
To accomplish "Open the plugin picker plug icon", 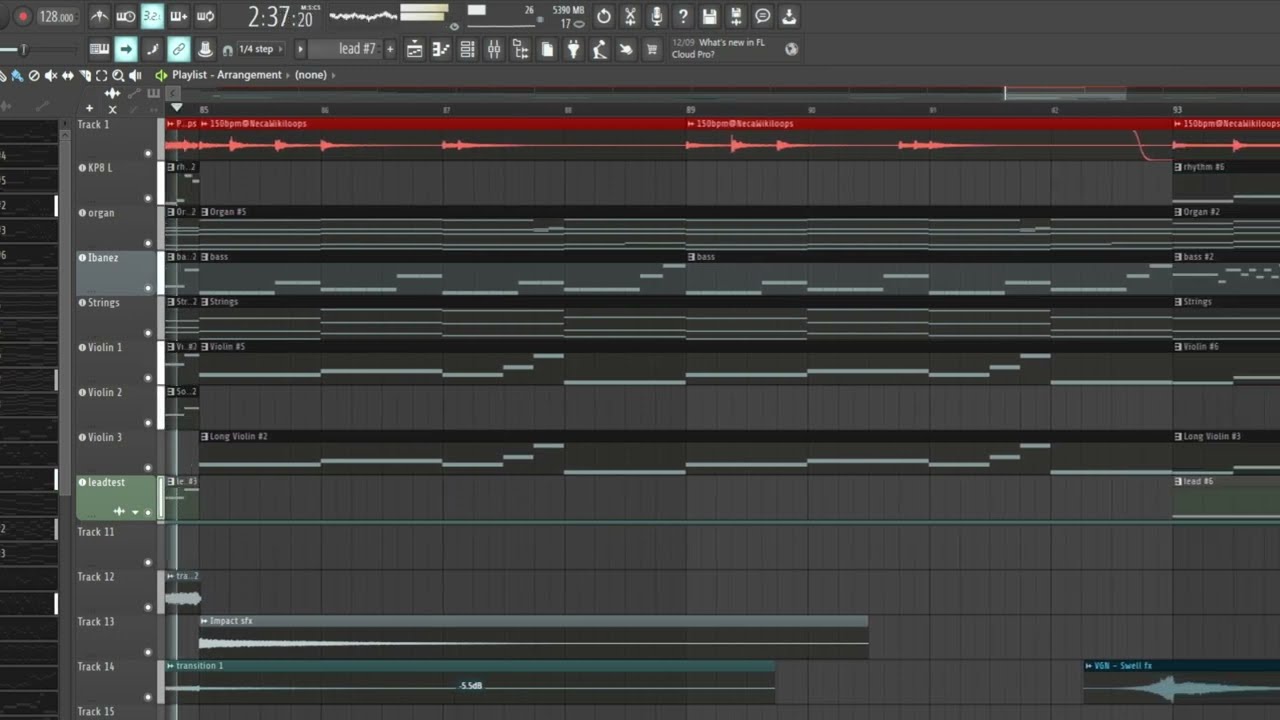I will pos(573,49).
